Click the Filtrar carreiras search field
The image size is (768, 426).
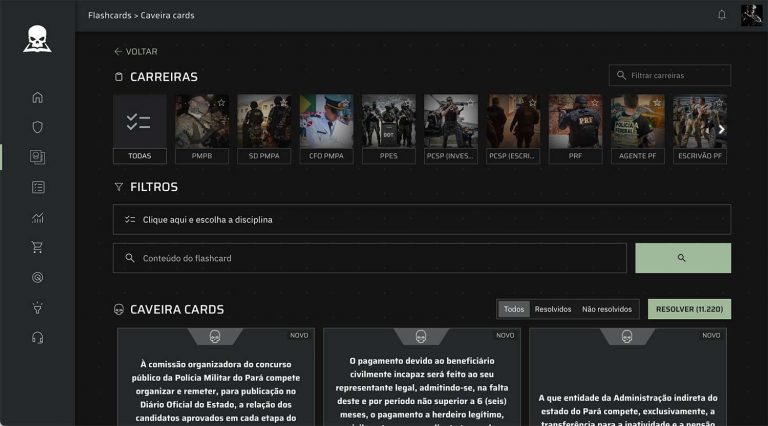[670, 75]
